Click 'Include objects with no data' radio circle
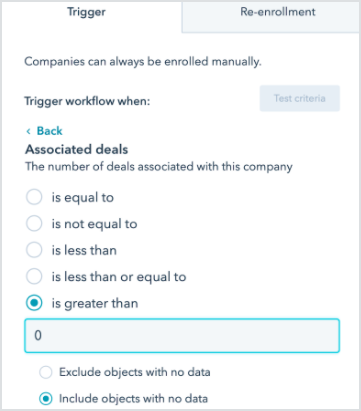Screen dimensions: 361x411 (46, 399)
